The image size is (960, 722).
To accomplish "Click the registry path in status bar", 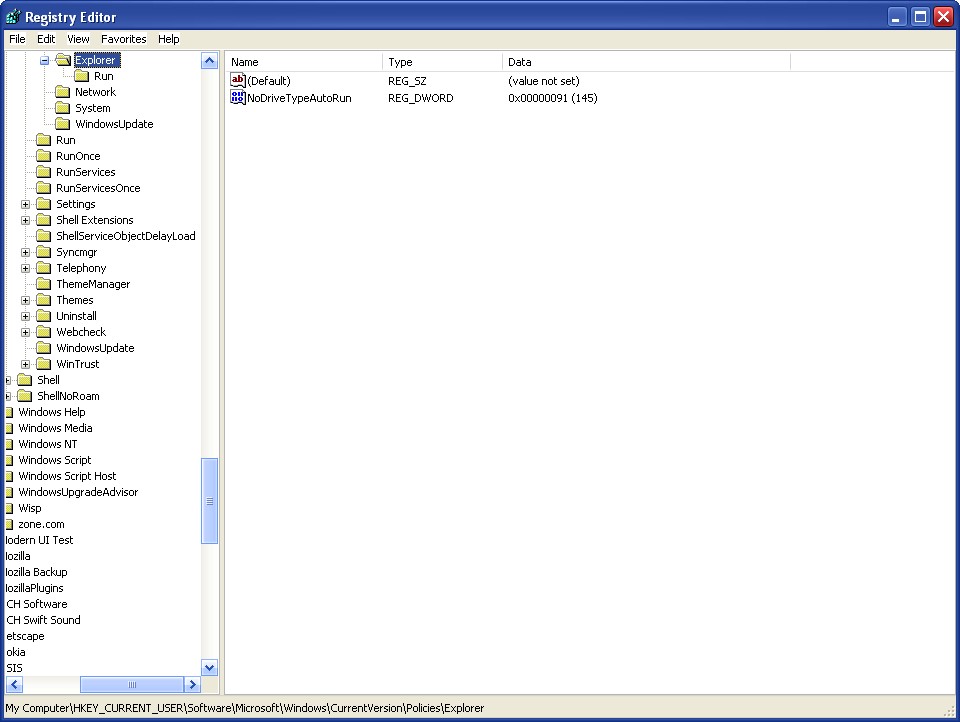I will [x=245, y=708].
